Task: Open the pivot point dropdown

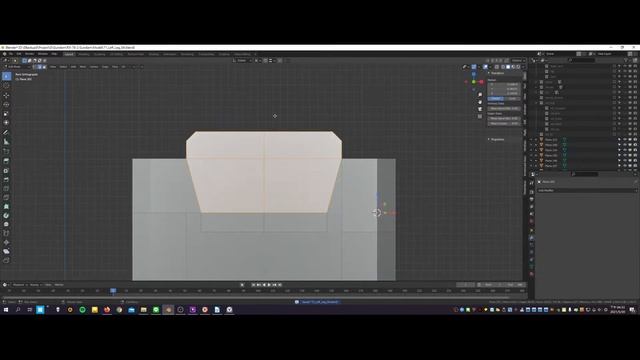Action: click(x=257, y=60)
